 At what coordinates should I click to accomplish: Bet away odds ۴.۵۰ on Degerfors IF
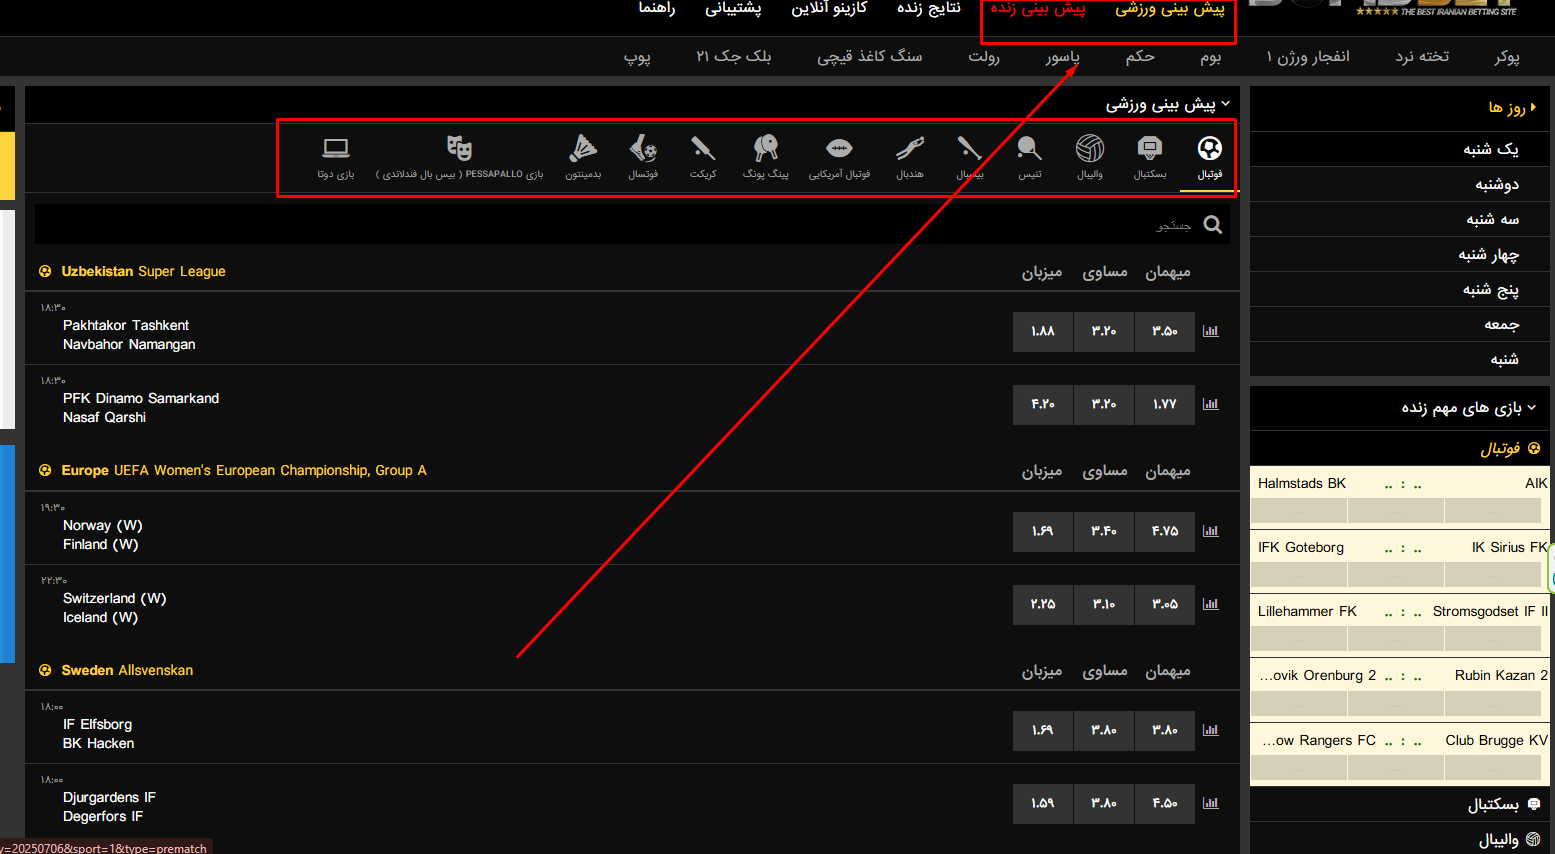pos(1165,803)
